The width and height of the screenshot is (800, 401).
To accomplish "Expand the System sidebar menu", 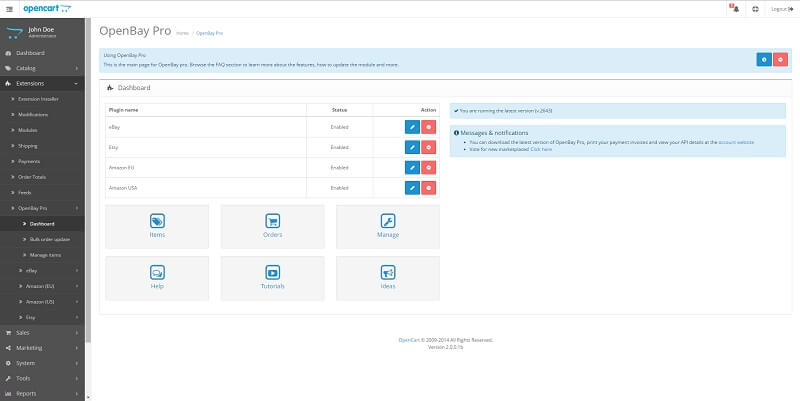I will click(x=42, y=363).
